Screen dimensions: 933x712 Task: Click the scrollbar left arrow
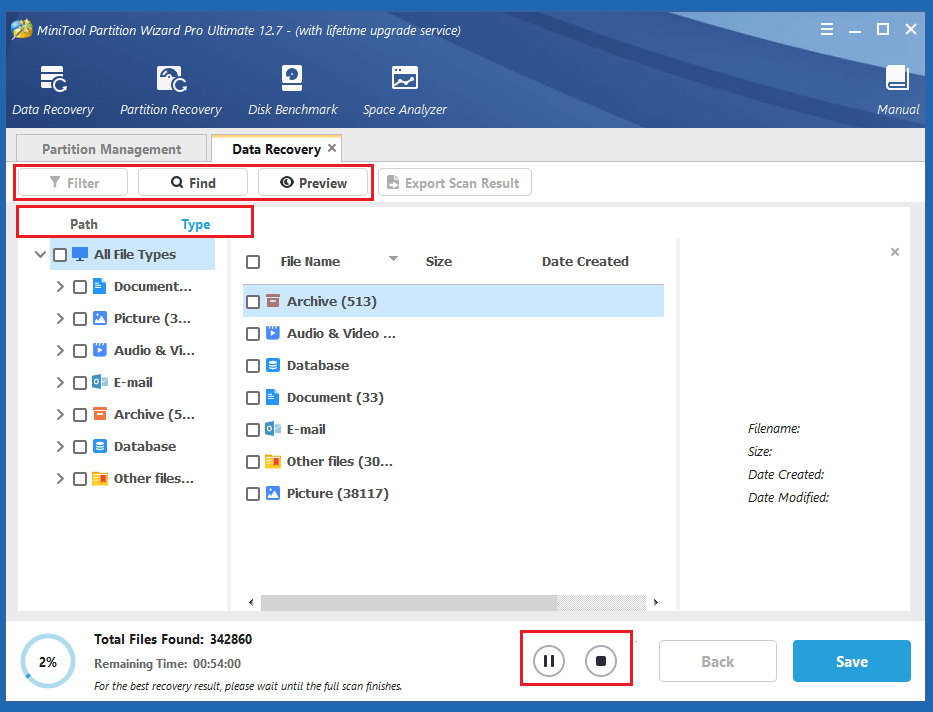(x=251, y=602)
